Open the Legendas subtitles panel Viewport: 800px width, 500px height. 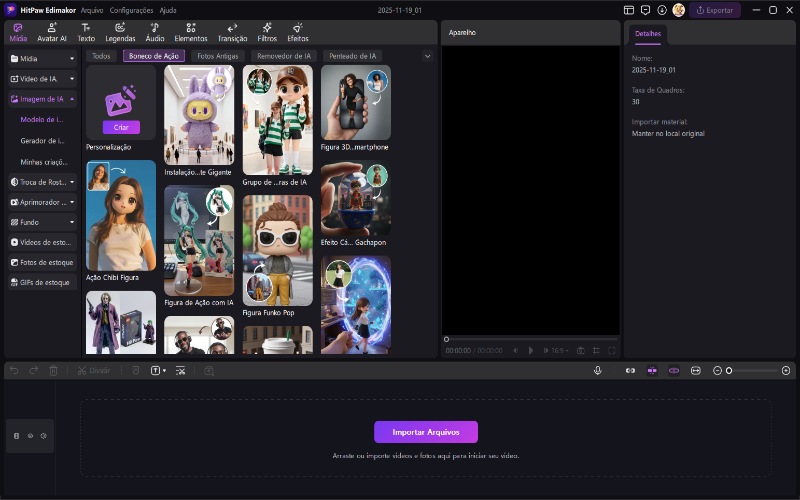click(120, 32)
